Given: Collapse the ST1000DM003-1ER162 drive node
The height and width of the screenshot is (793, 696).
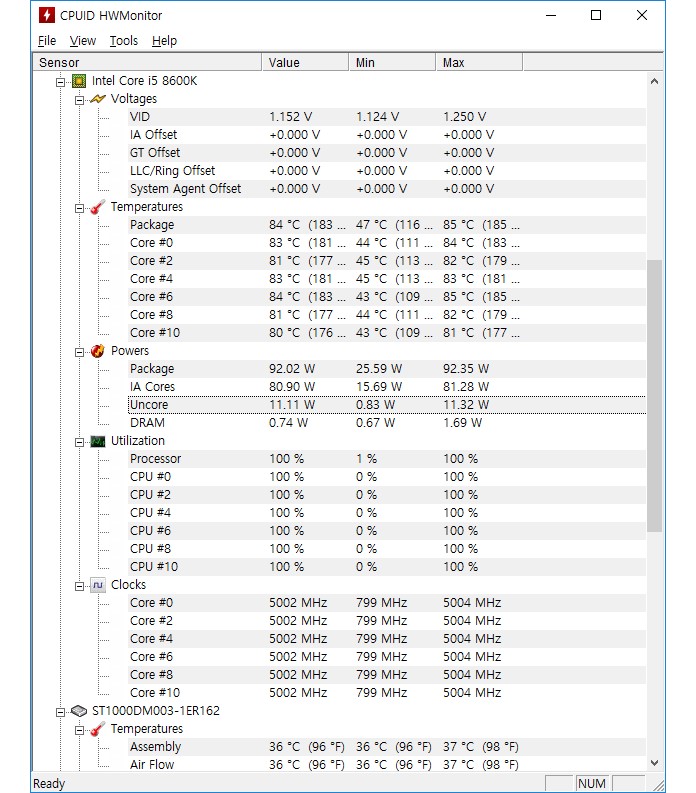Looking at the screenshot, I should [61, 713].
